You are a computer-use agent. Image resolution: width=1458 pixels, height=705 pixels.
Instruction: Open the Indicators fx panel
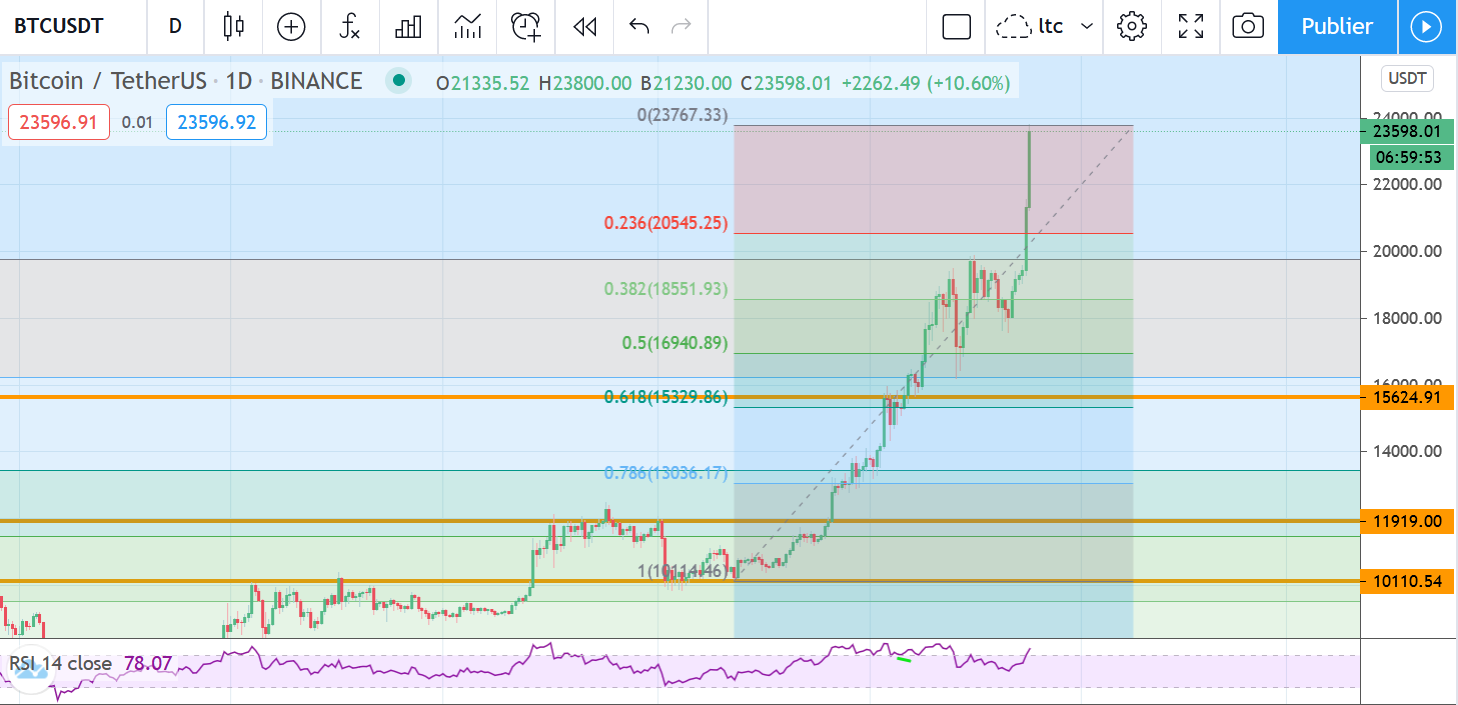[350, 27]
